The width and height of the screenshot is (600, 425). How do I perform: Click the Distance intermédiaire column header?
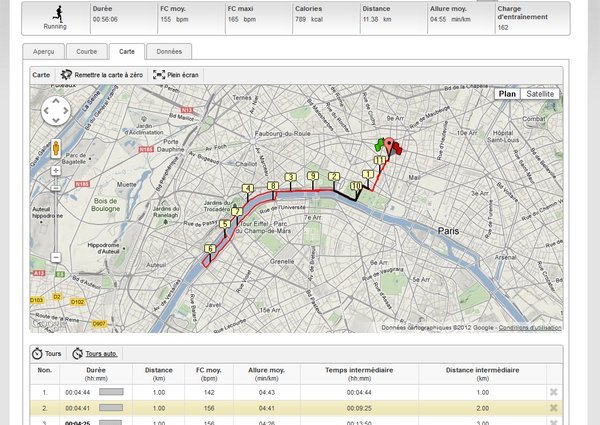click(483, 374)
